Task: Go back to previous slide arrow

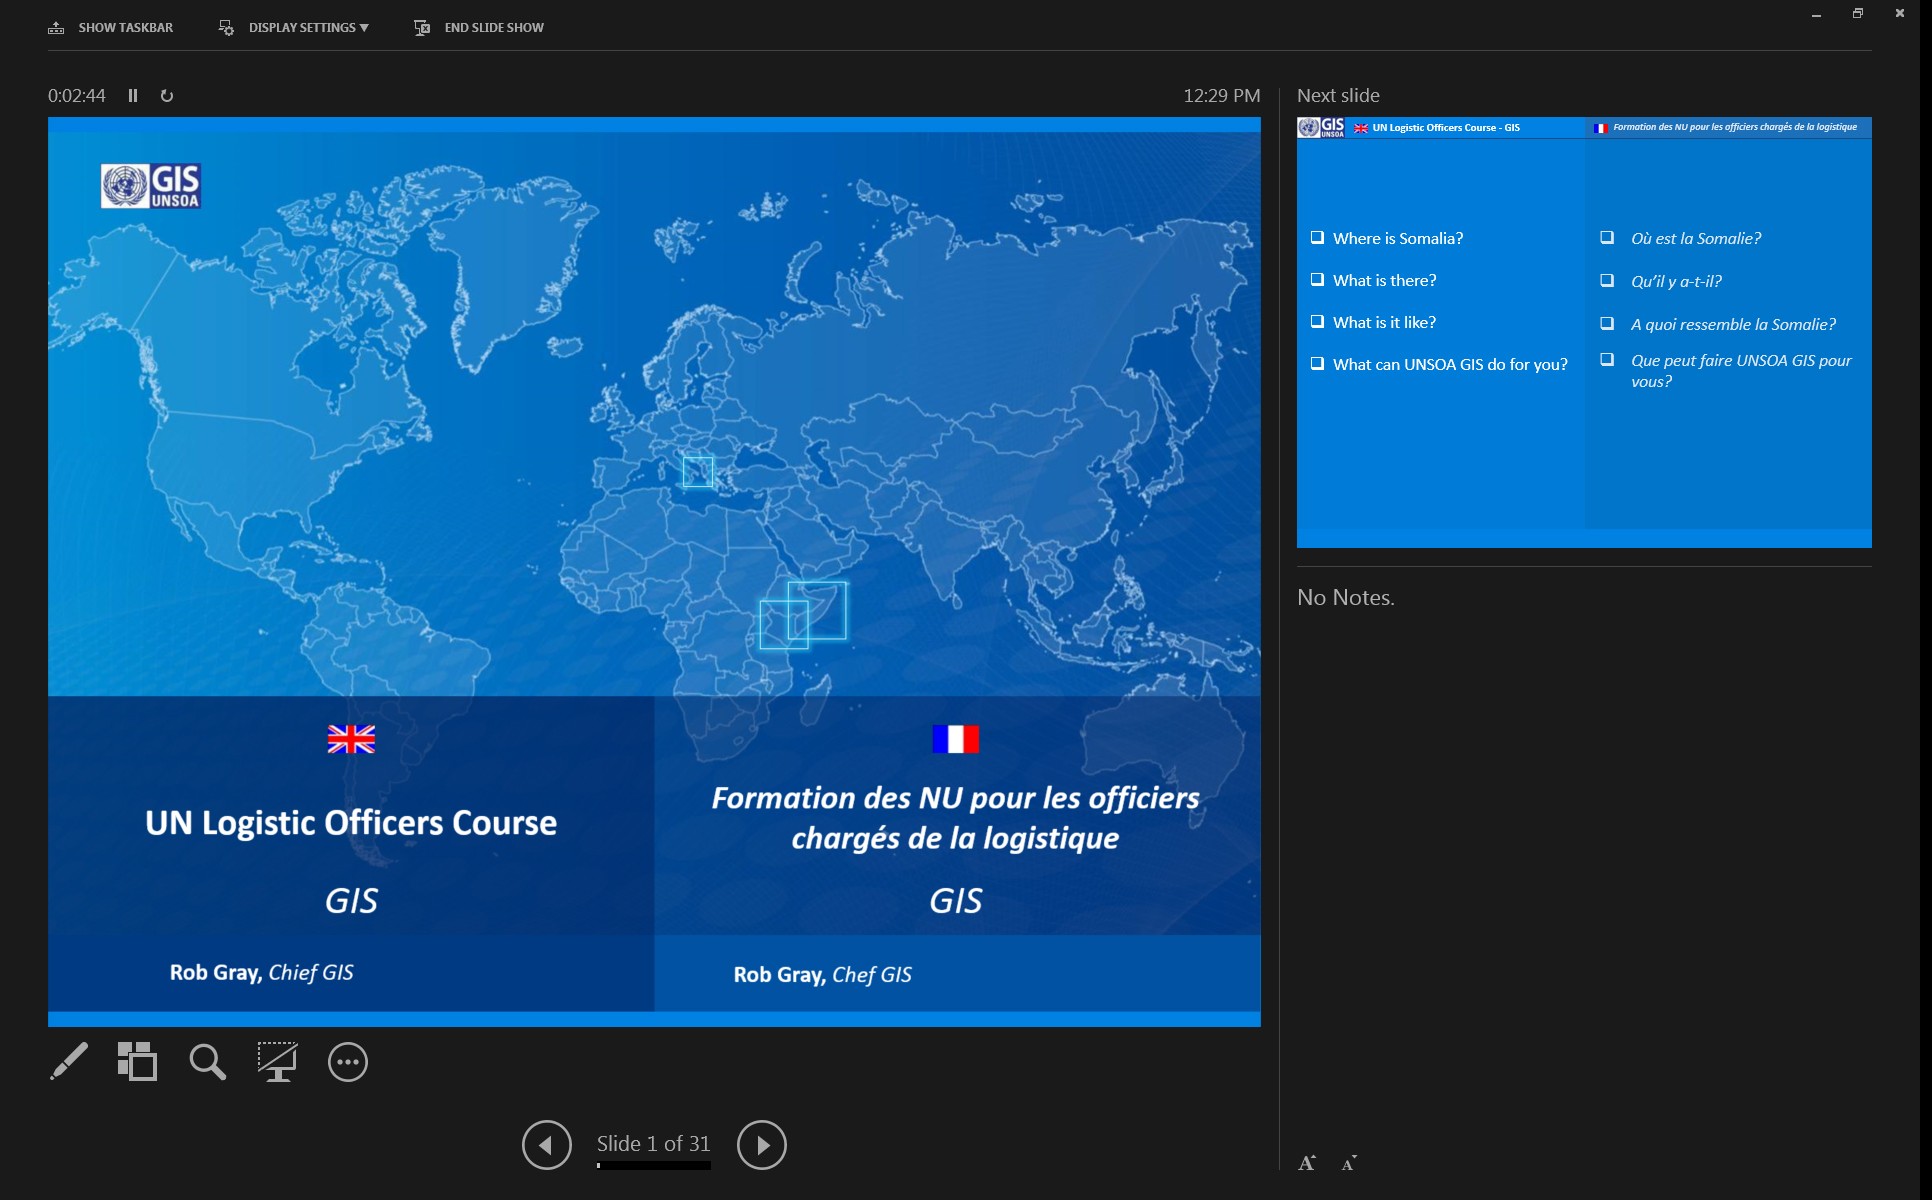Action: 546,1145
